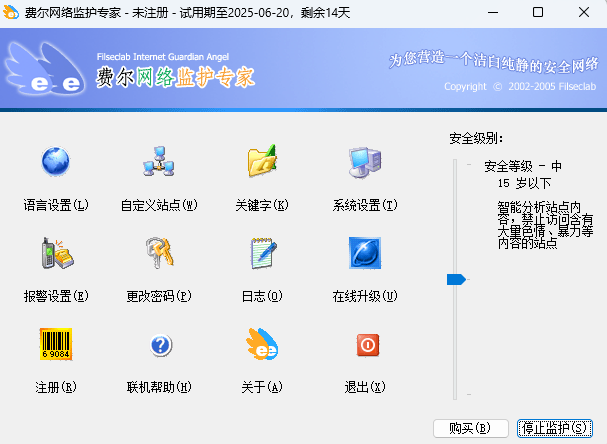Viewport: 607px width, 444px height.
Task: Launch the Online Upgrade icon (在线升级)
Action: coord(365,253)
